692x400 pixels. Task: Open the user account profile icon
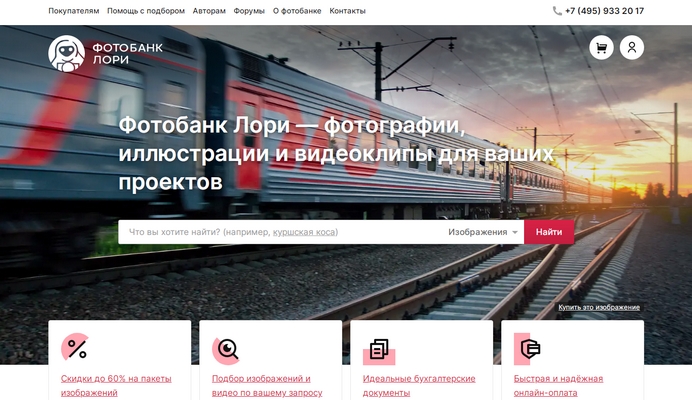tap(632, 47)
